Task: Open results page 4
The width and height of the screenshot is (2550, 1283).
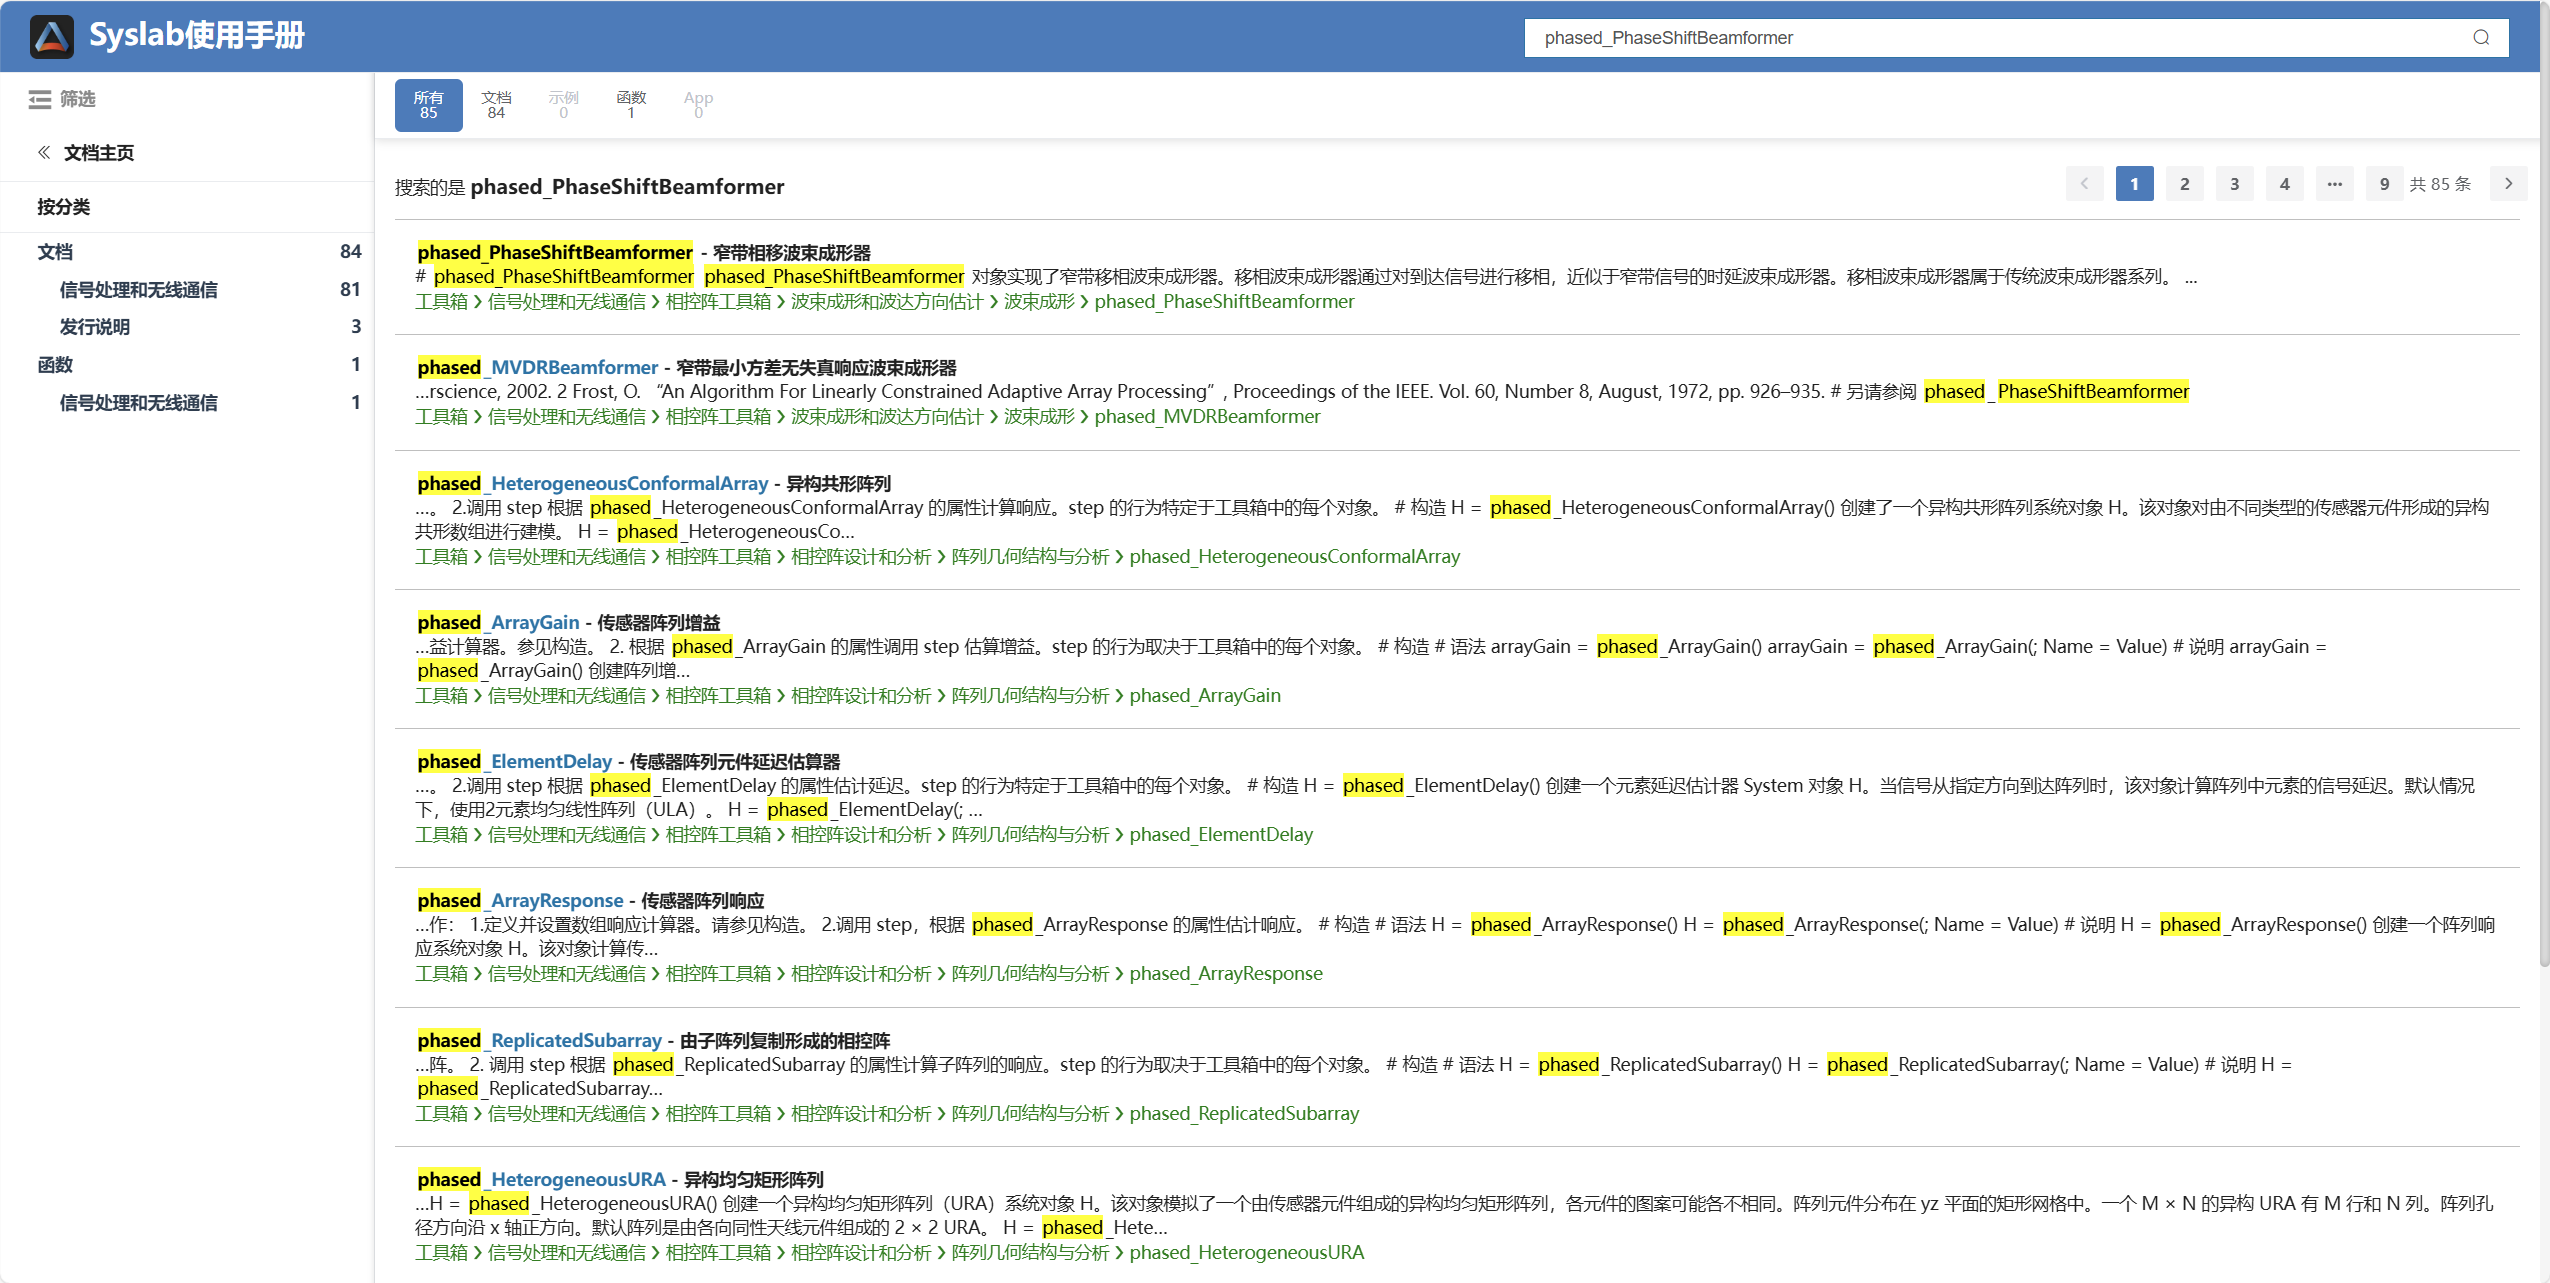Action: click(x=2284, y=184)
